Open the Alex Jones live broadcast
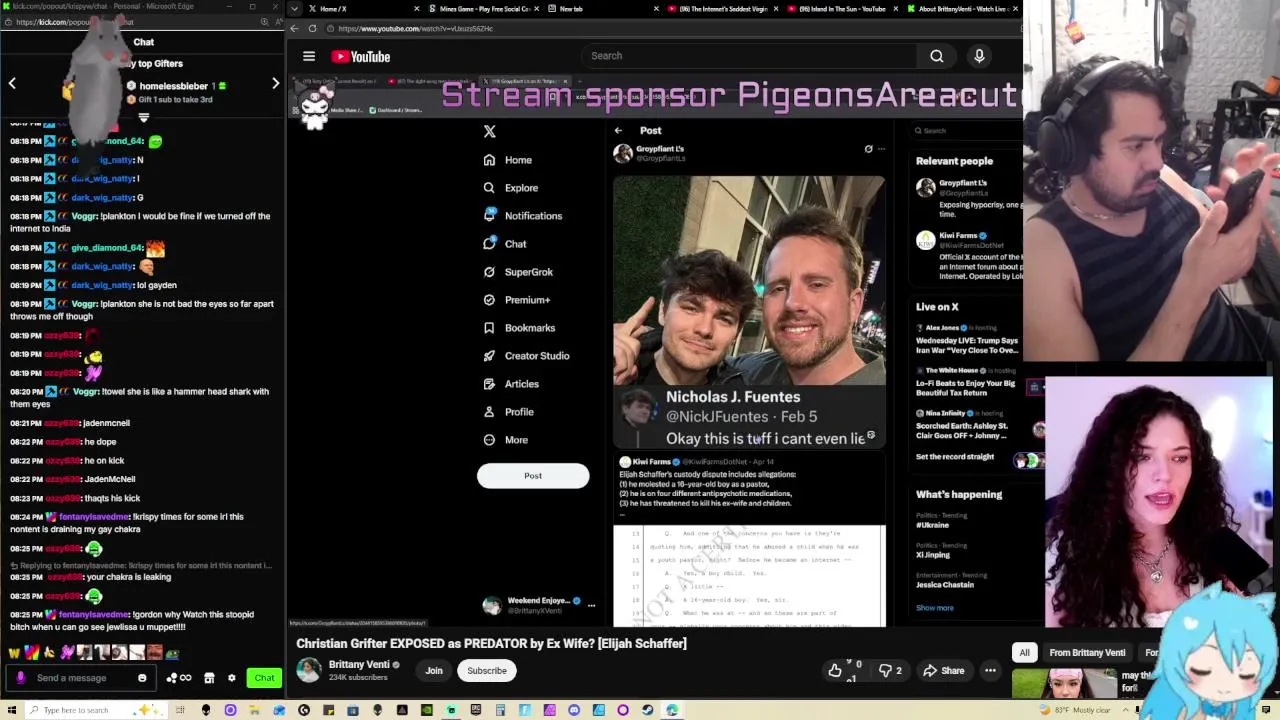 (967, 340)
